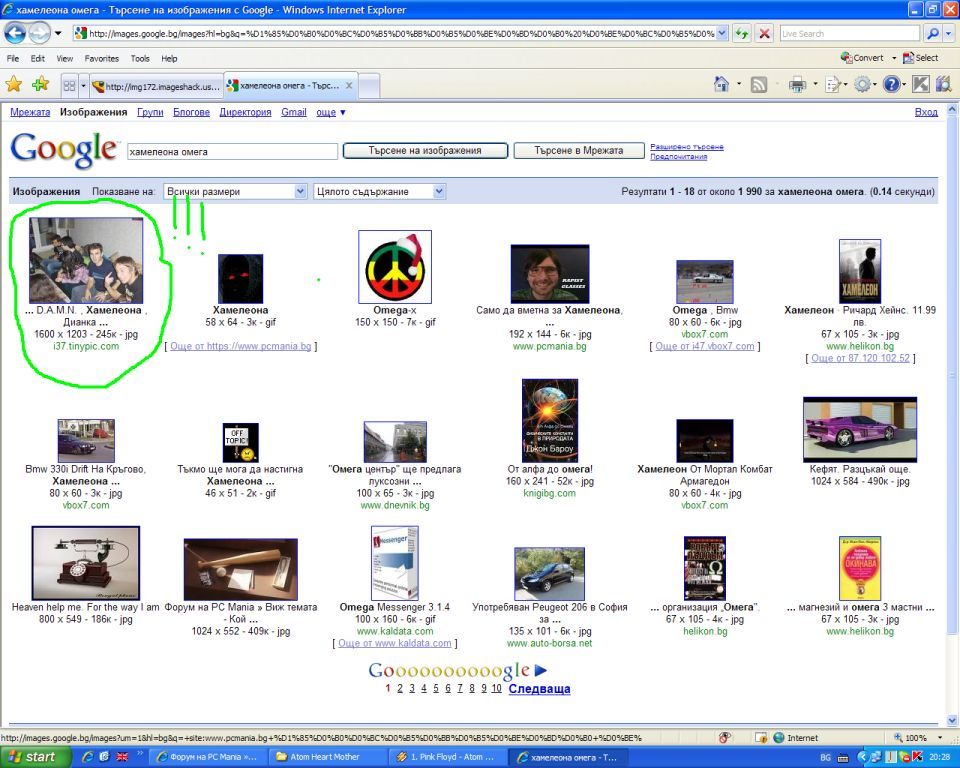Open the recent pages dropdown next to Forward
The height and width of the screenshot is (768, 960).
click(58, 33)
